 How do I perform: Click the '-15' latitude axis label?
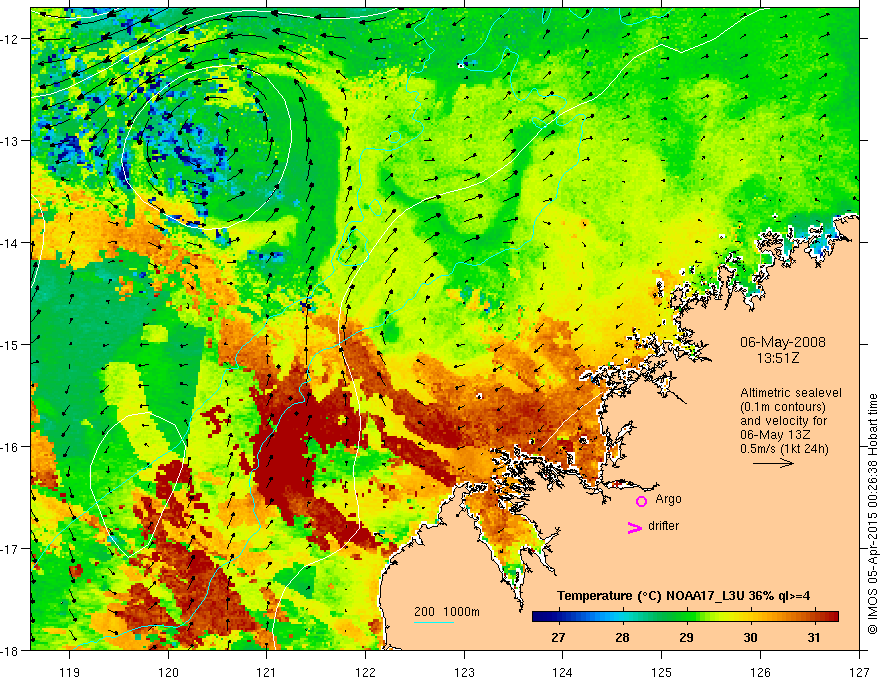point(10,344)
